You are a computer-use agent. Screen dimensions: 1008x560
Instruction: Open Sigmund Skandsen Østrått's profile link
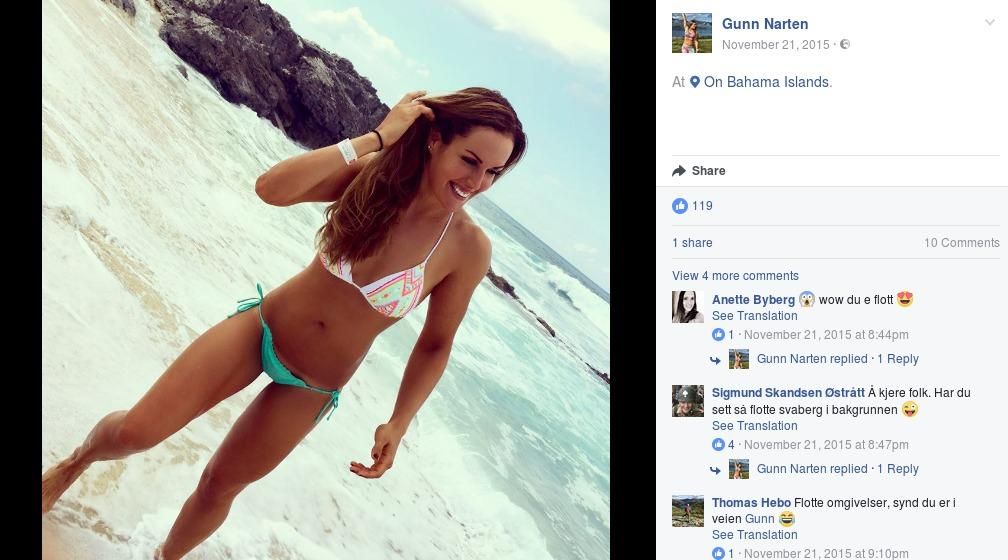pos(788,393)
